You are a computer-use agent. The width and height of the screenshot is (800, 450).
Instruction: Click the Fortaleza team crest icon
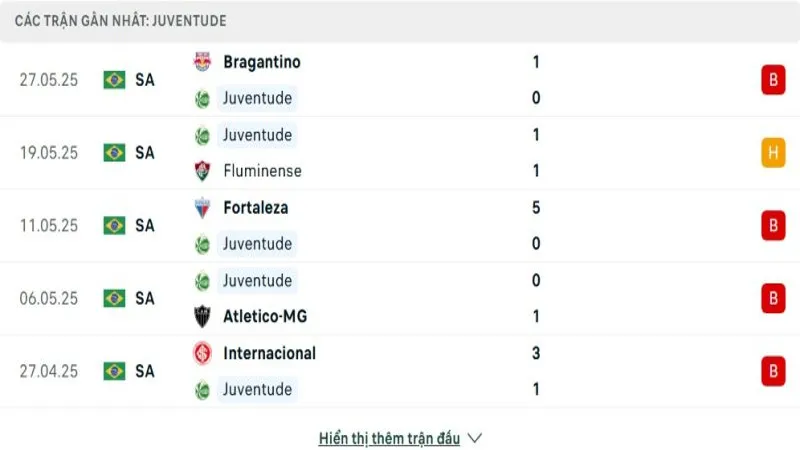point(203,208)
